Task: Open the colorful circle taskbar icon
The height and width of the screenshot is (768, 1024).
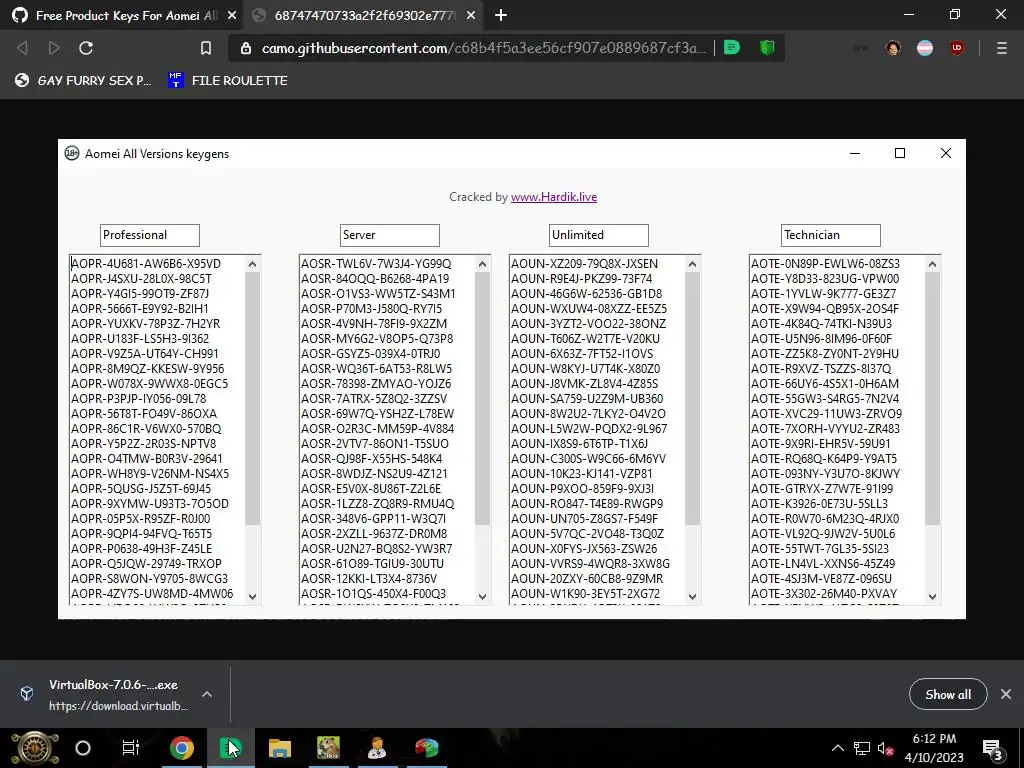Action: 426,748
